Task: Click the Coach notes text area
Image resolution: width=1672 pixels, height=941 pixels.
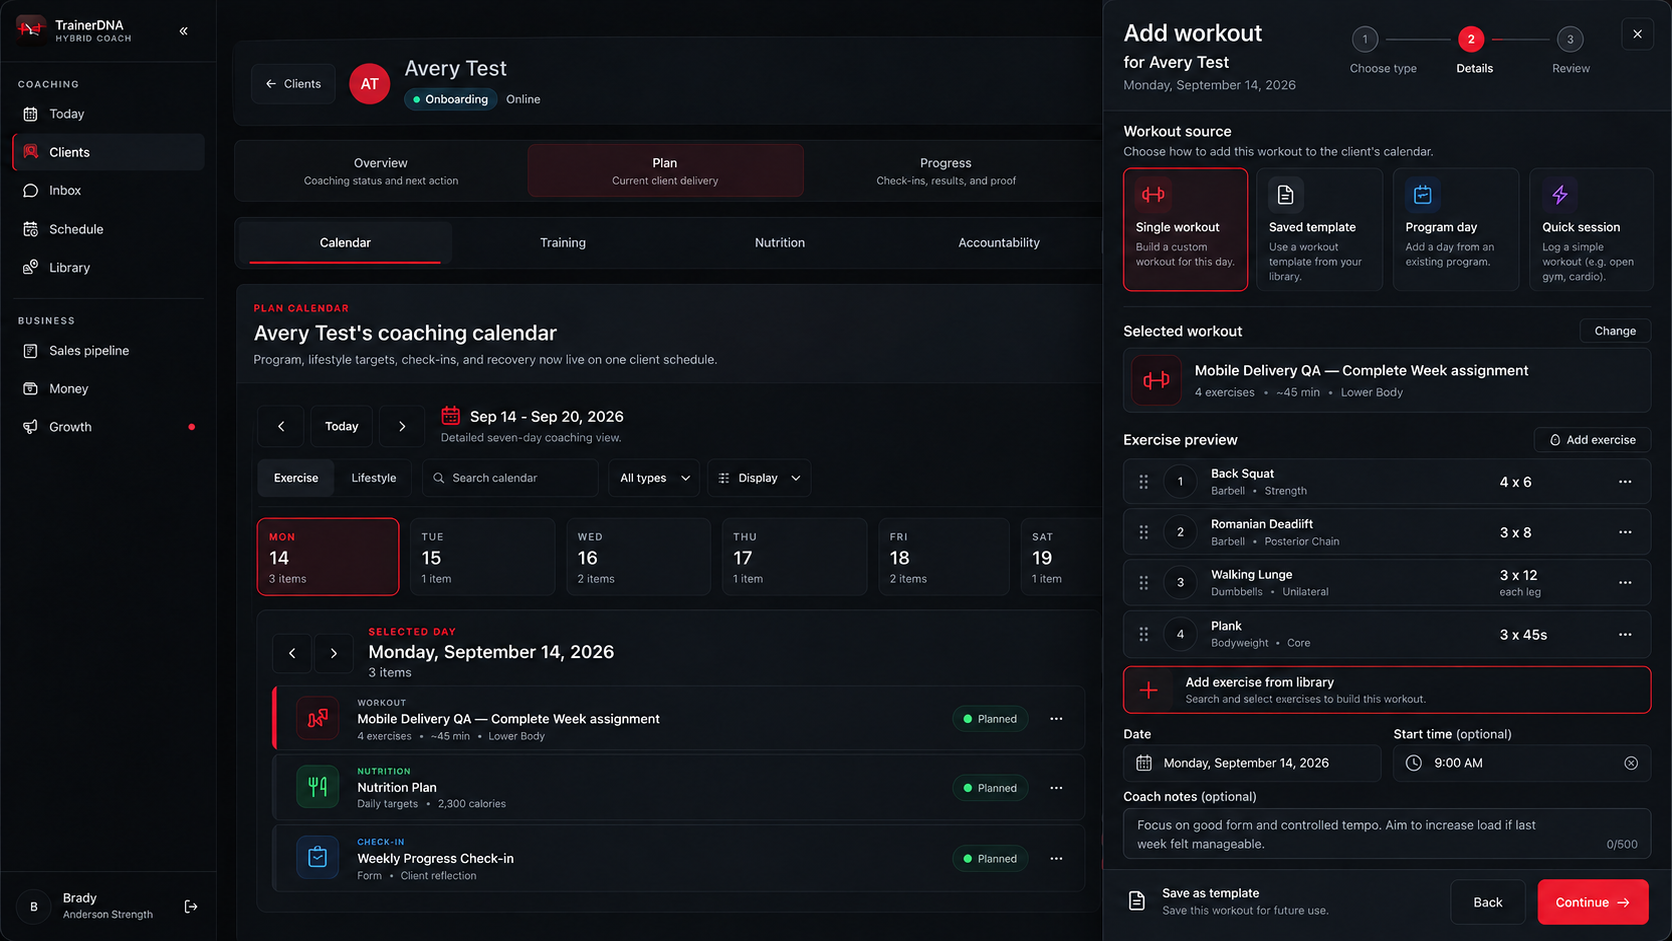Action: point(1386,834)
